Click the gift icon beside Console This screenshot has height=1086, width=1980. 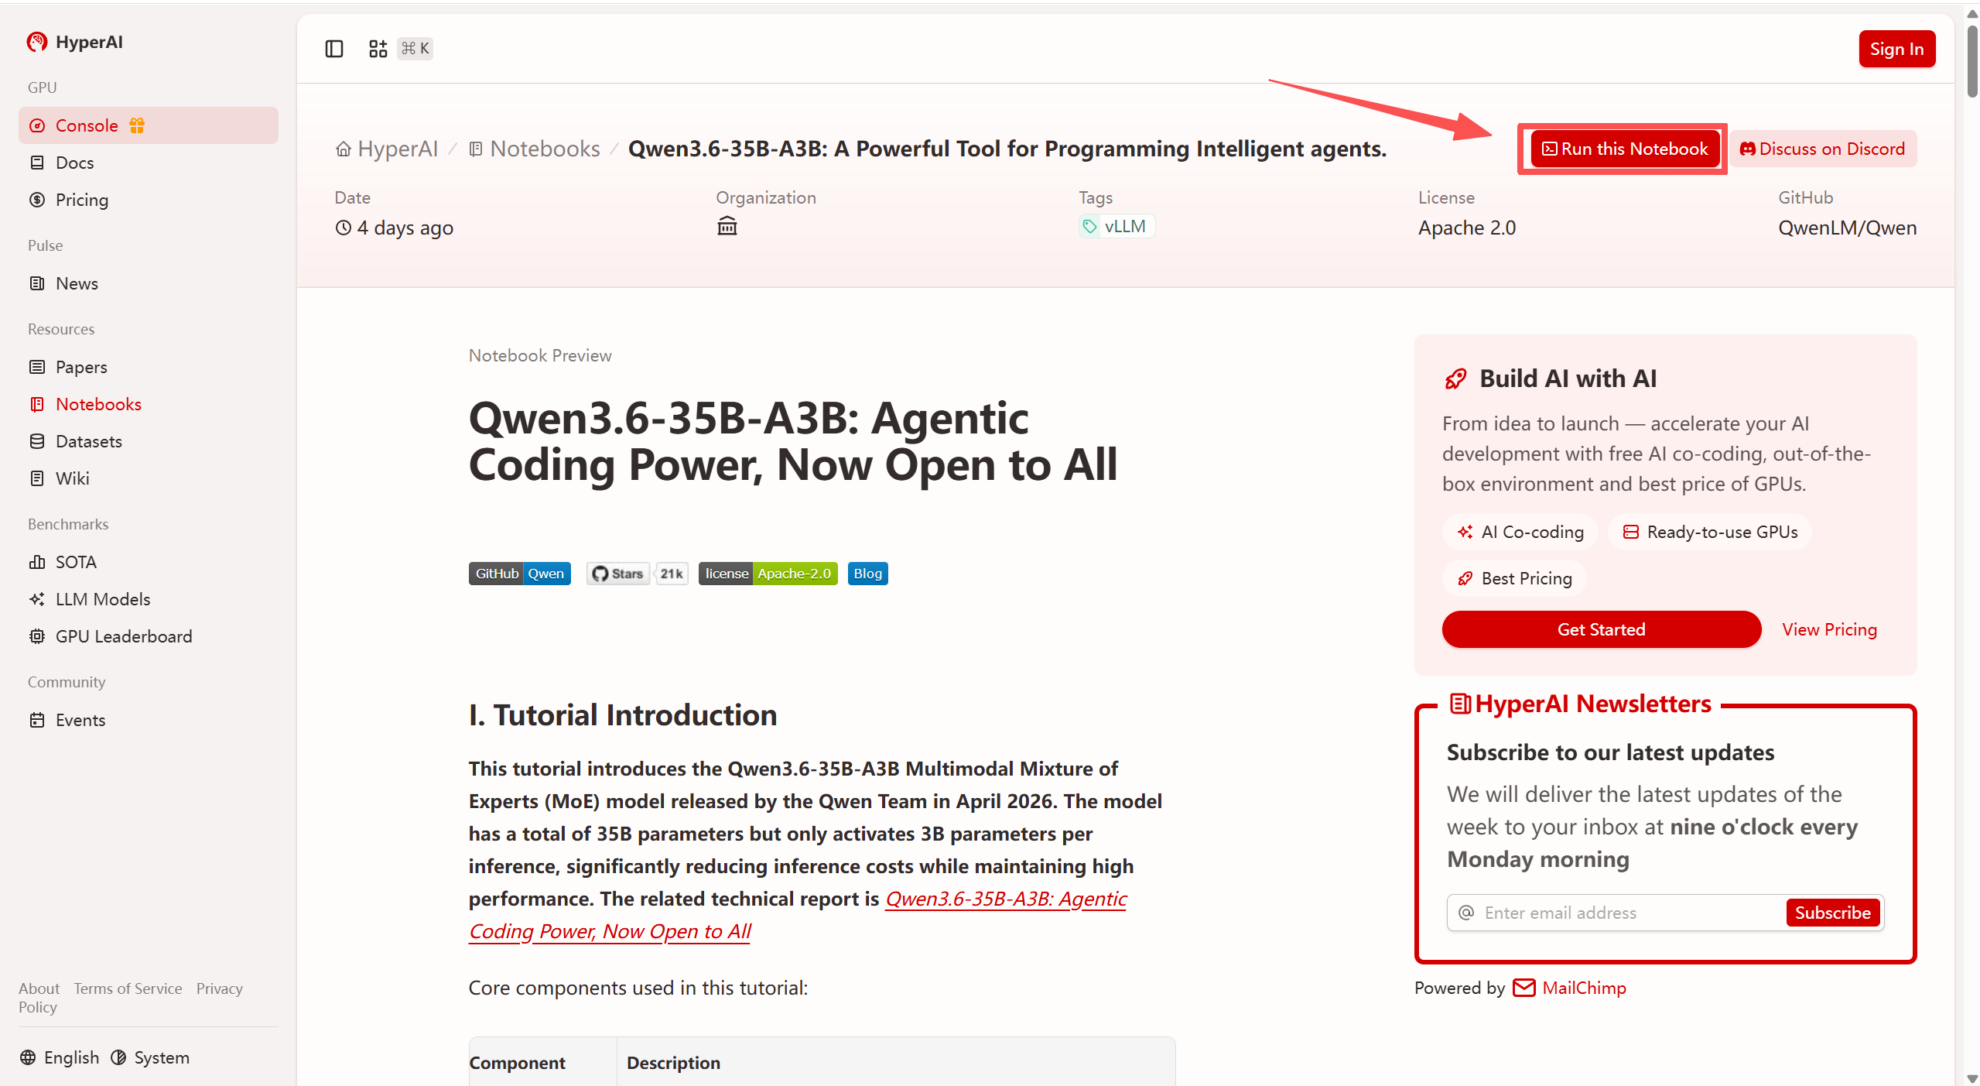[x=137, y=125]
